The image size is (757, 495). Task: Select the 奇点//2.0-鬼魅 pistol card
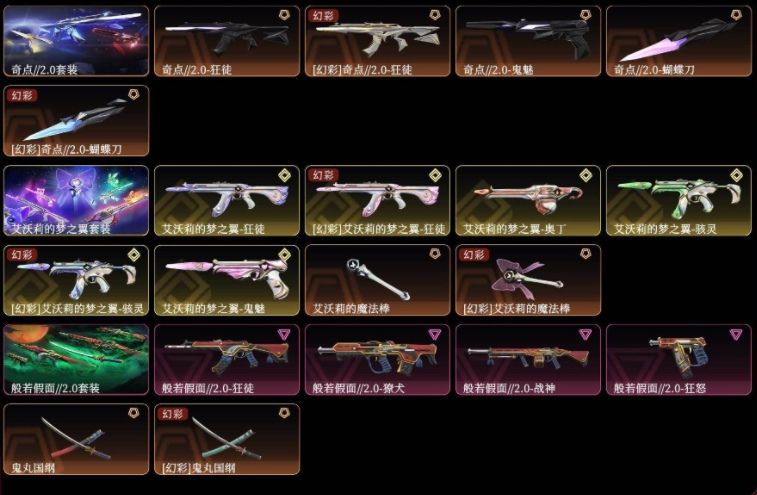528,41
